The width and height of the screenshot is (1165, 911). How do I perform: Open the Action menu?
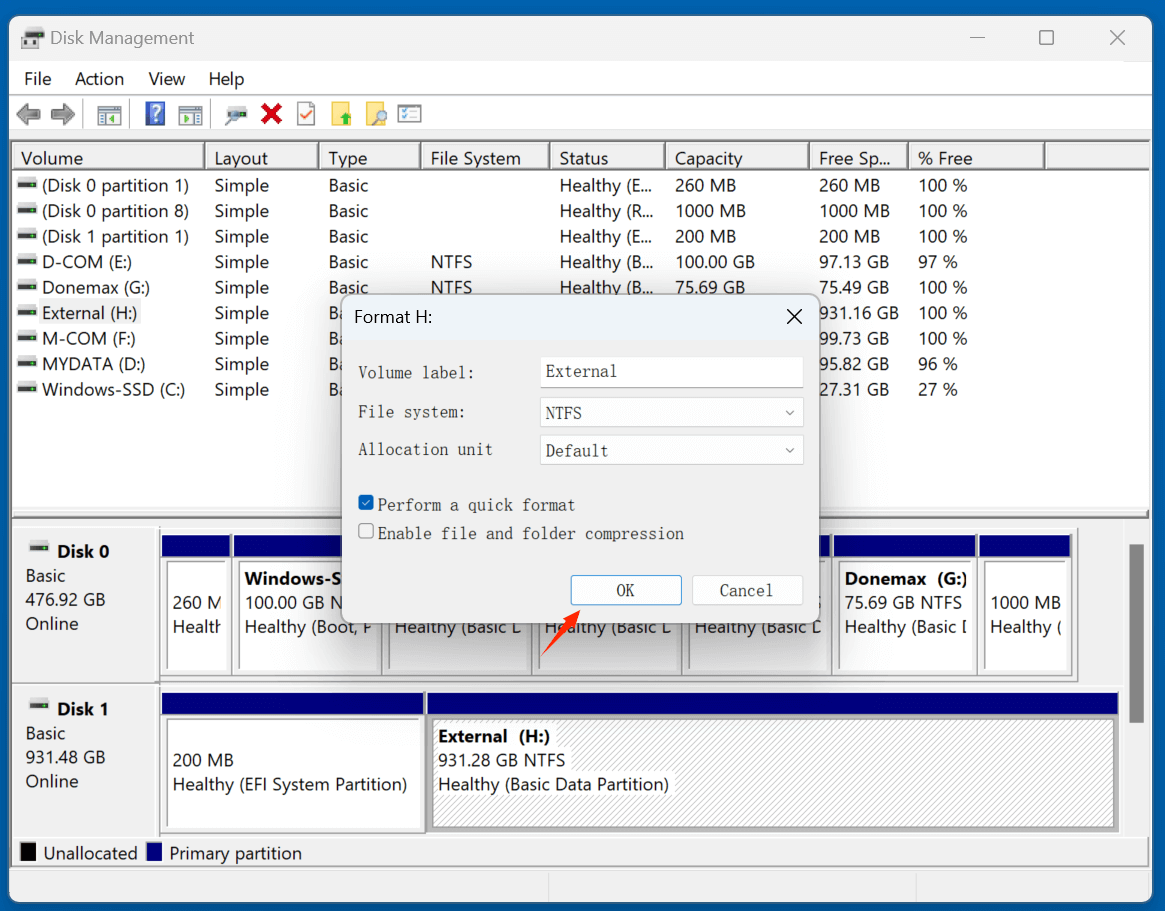(x=99, y=79)
